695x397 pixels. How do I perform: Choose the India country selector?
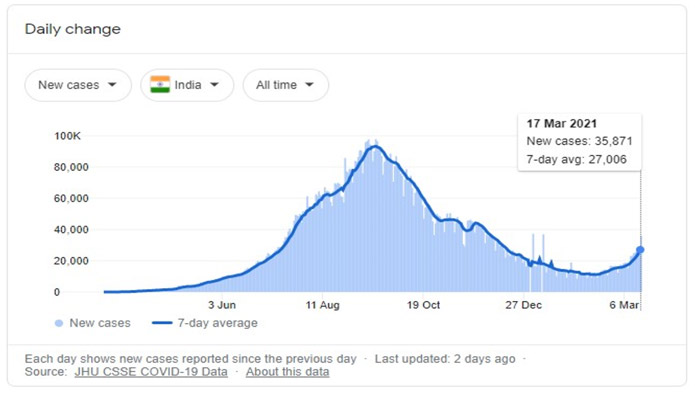click(x=187, y=85)
